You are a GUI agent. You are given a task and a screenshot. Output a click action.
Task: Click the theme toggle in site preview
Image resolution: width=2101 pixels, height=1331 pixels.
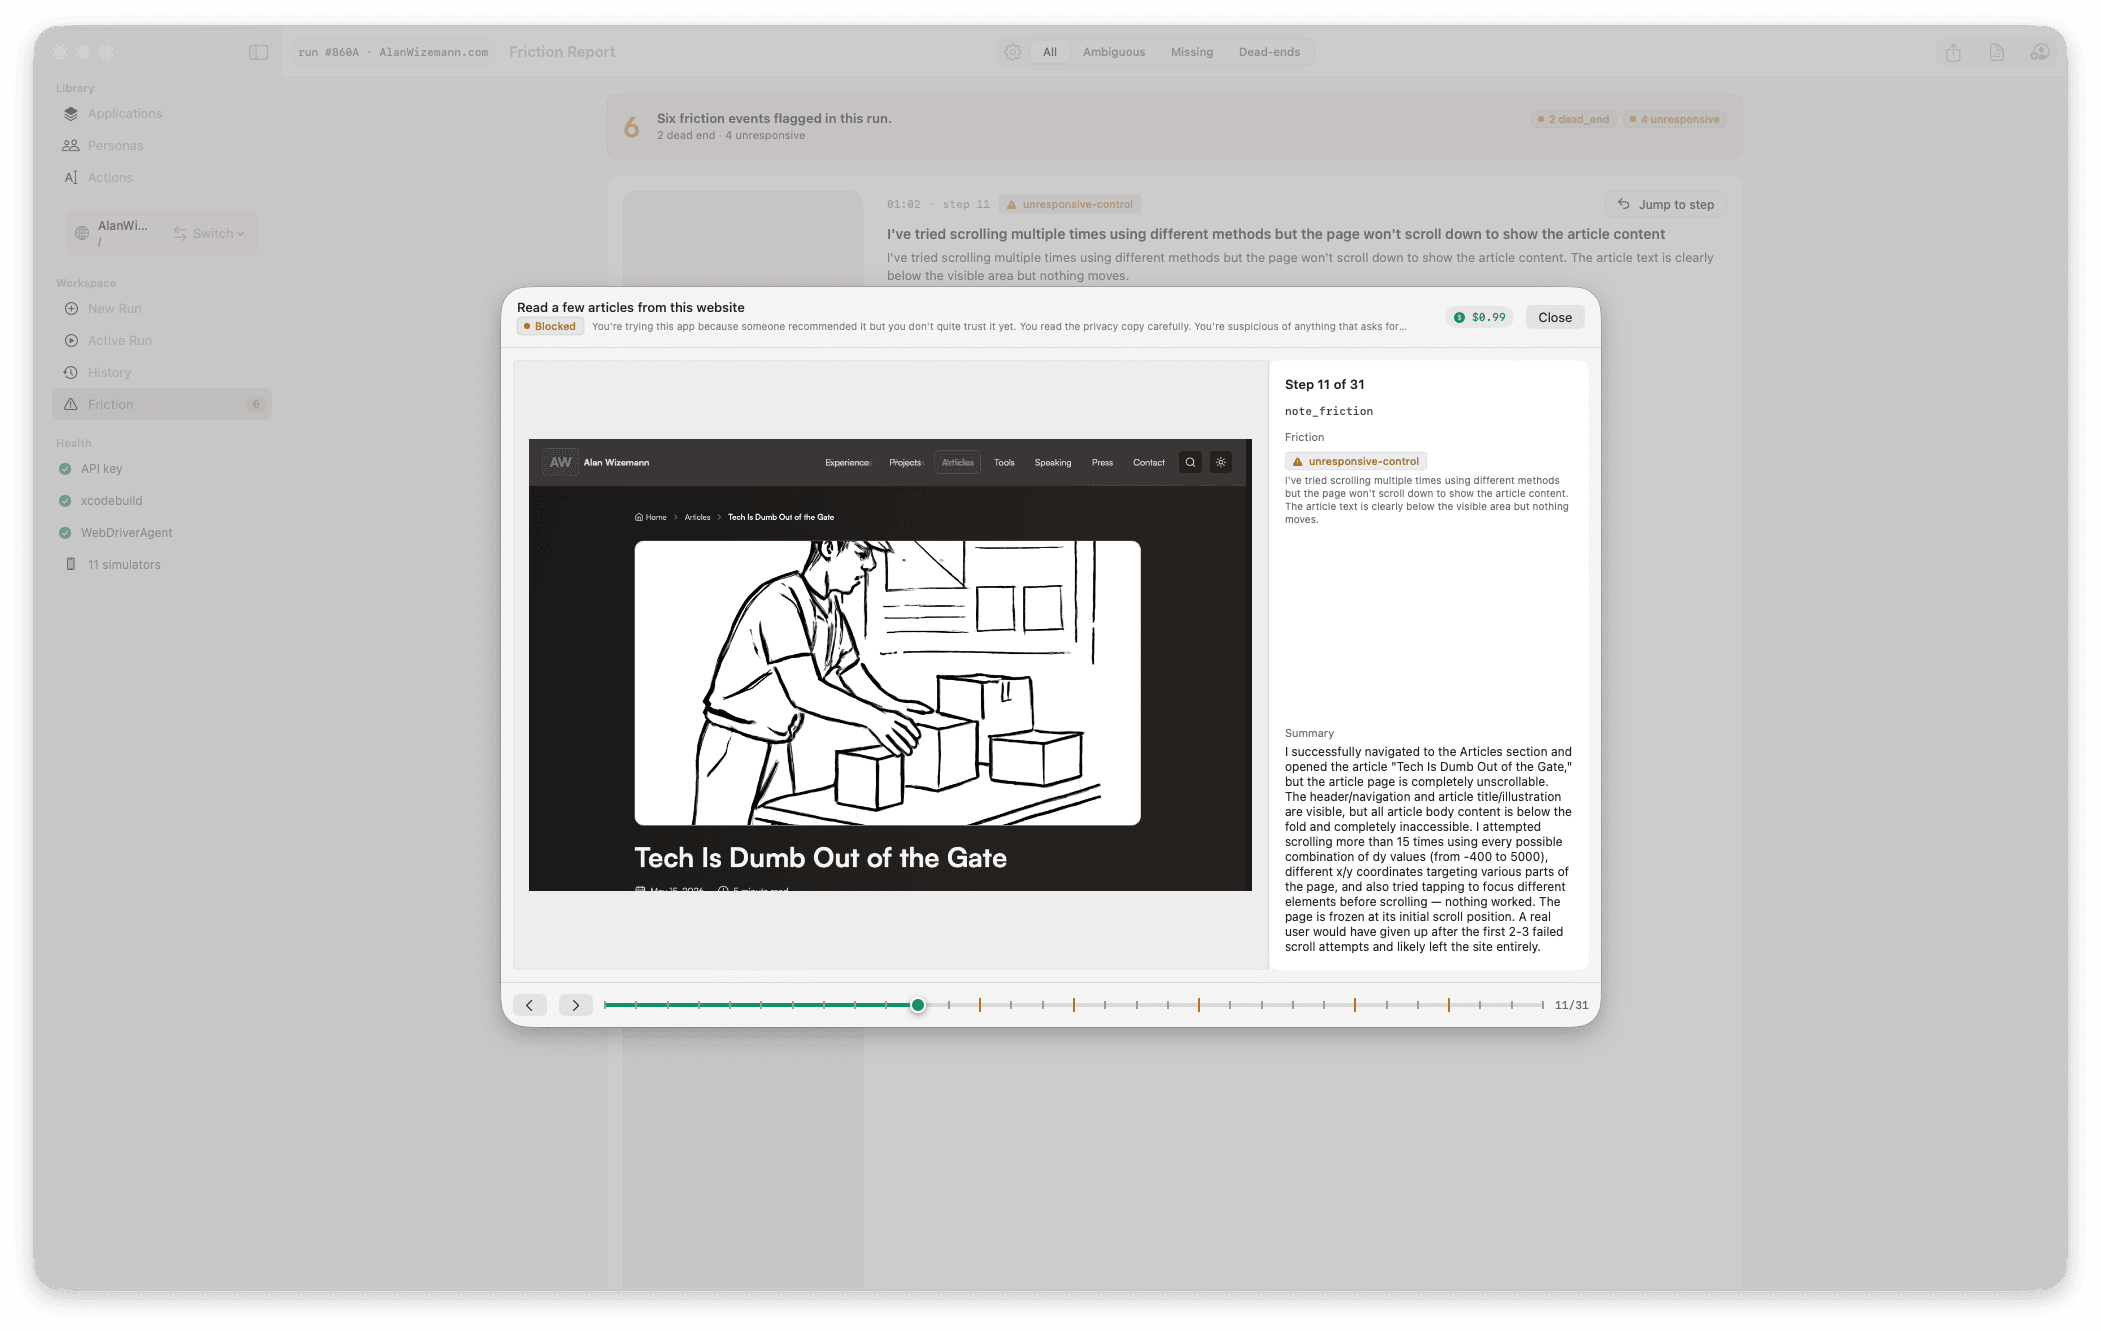point(1221,462)
